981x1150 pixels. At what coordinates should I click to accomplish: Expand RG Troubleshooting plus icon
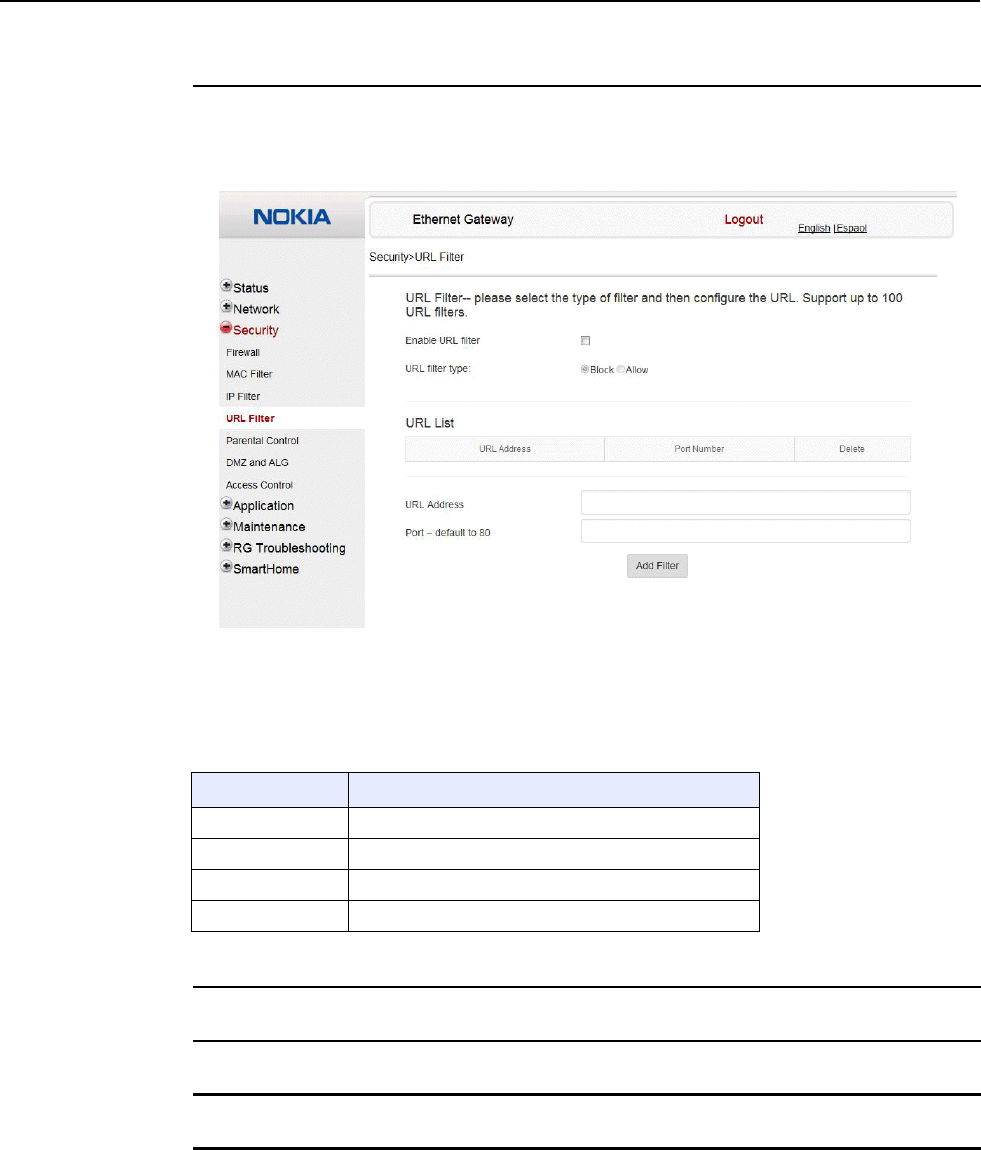coord(227,546)
